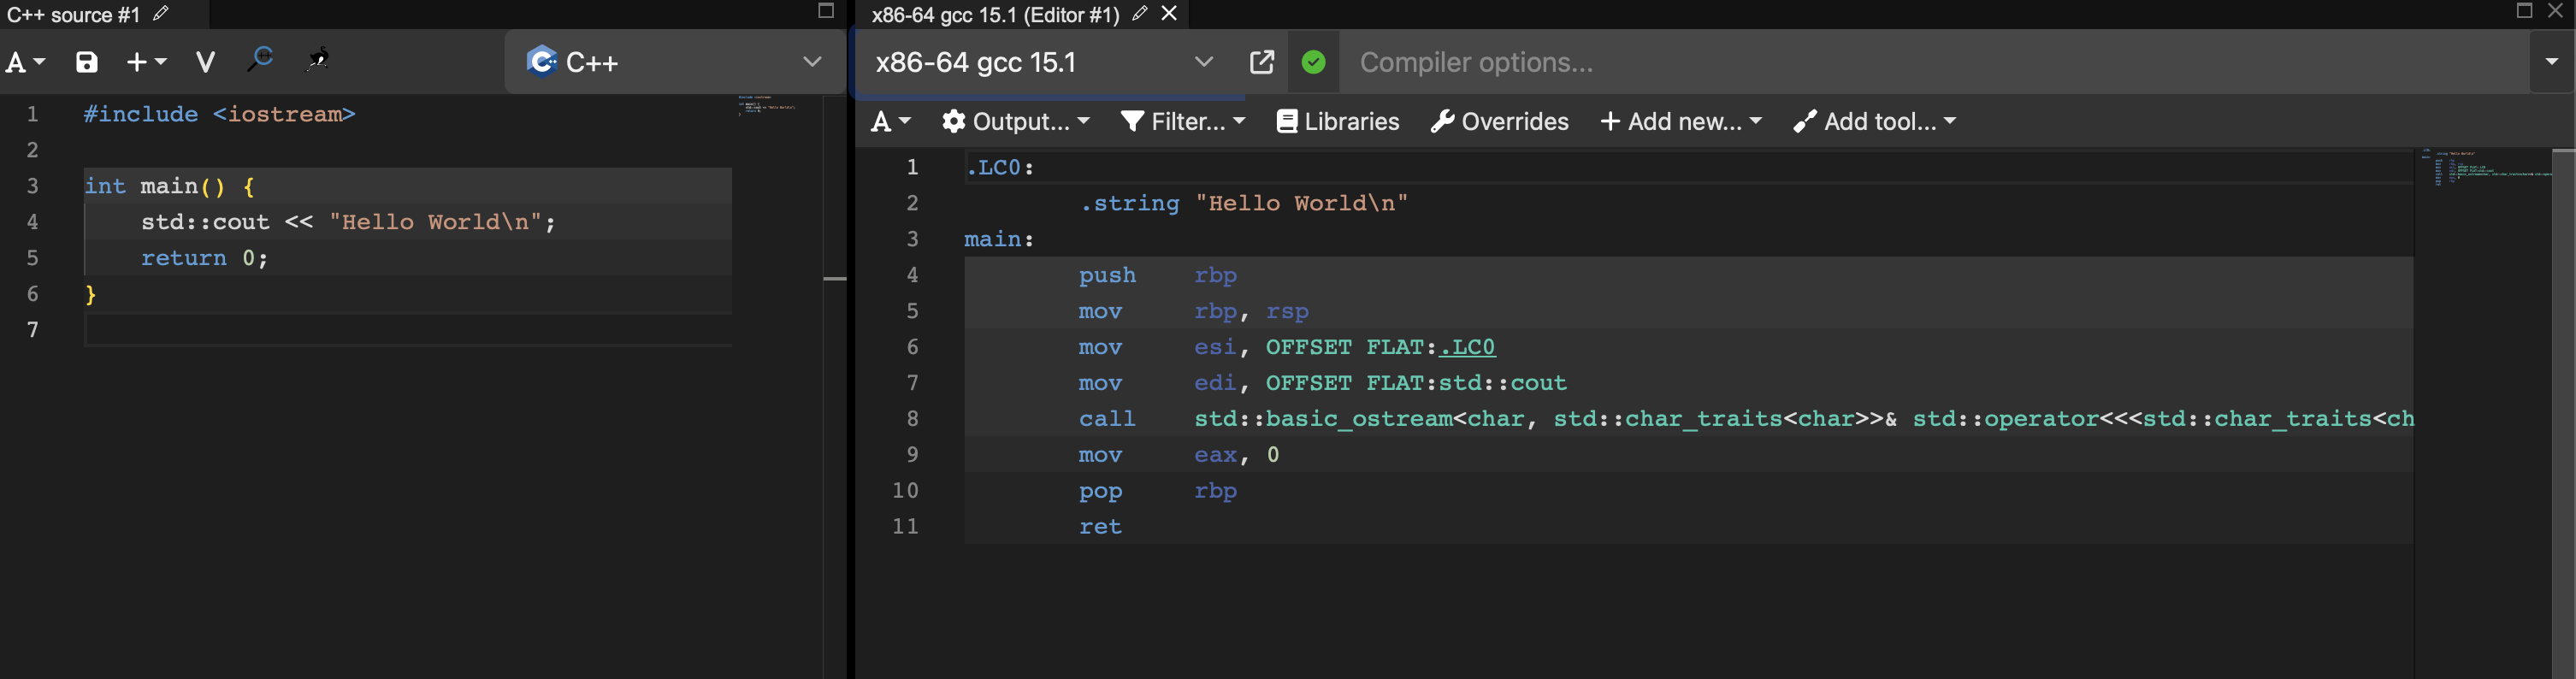Click the source editor minimap preview
Viewport: 2576px width, 679px height.
coord(769,105)
